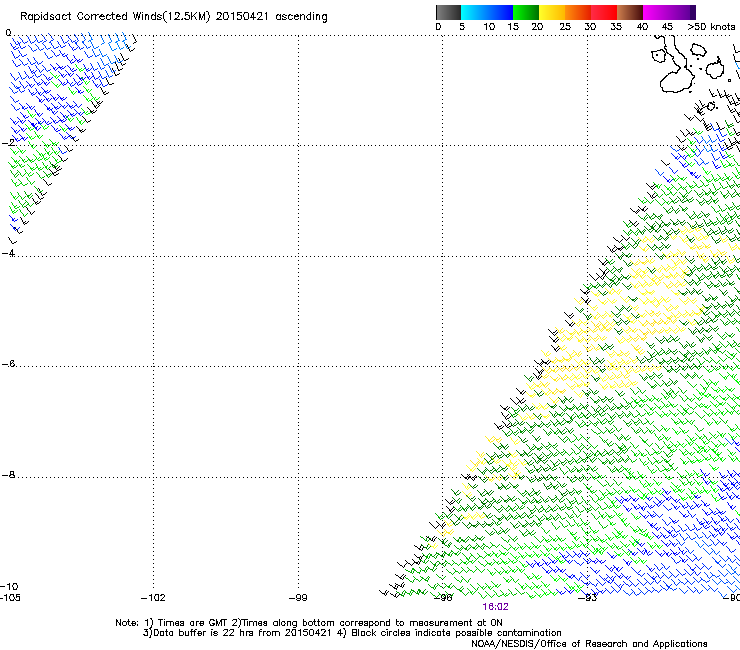Click the '-102' longitude axis label
740x650 pixels.
153,598
